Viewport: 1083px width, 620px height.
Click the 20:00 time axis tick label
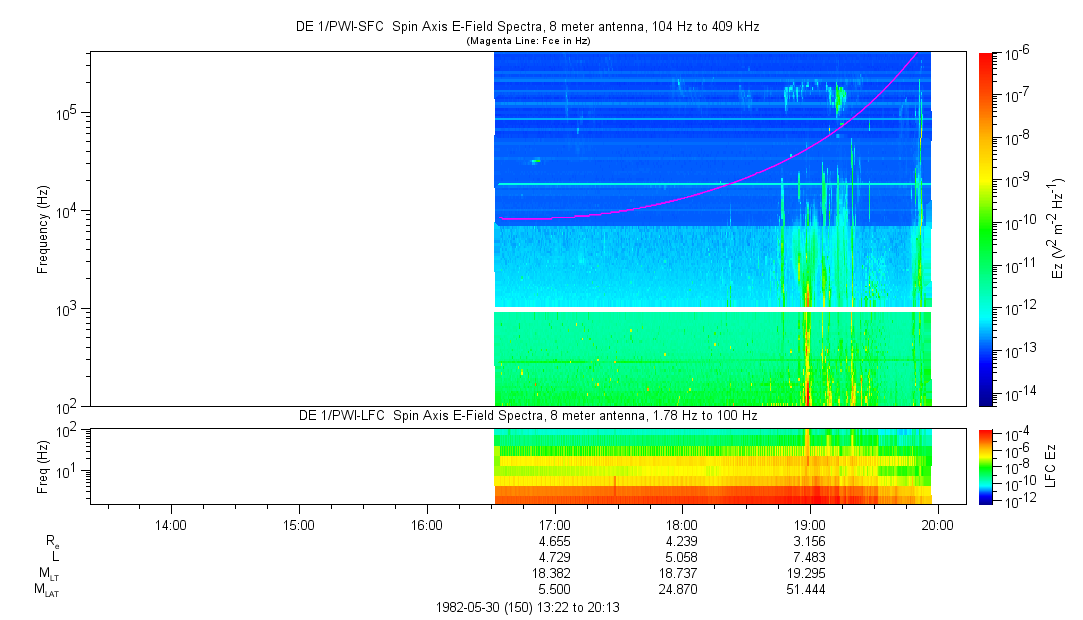pos(937,524)
